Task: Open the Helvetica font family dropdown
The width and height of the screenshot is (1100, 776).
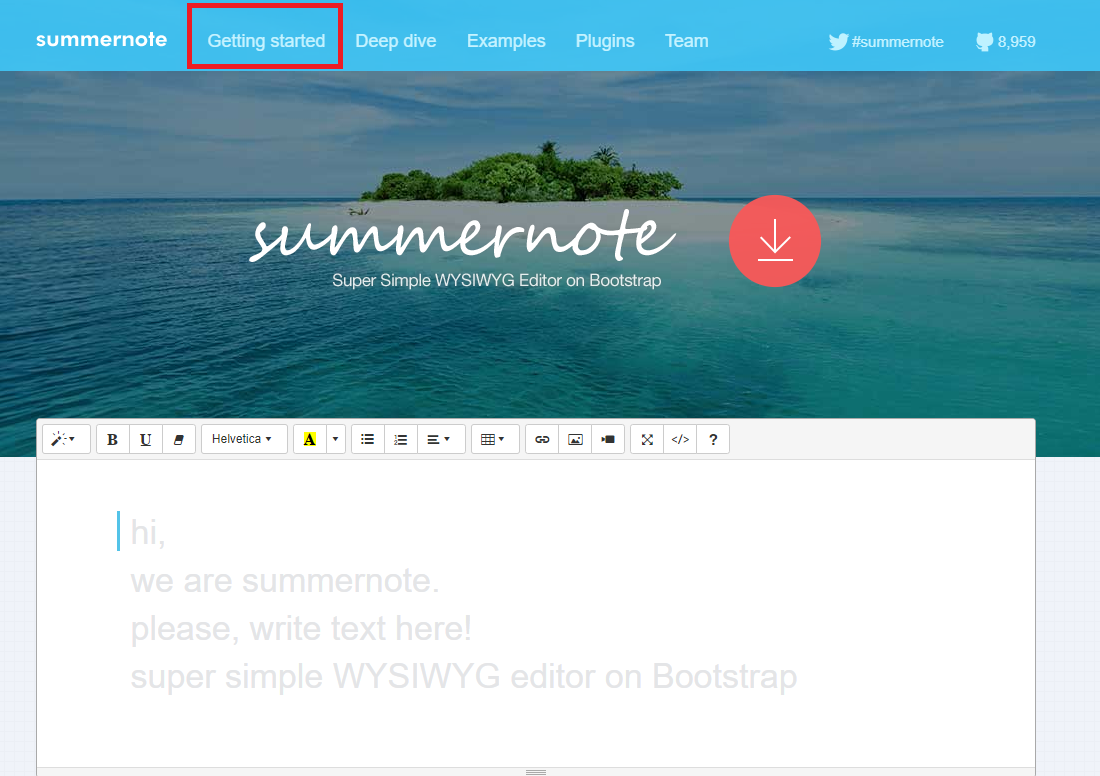Action: tap(243, 439)
